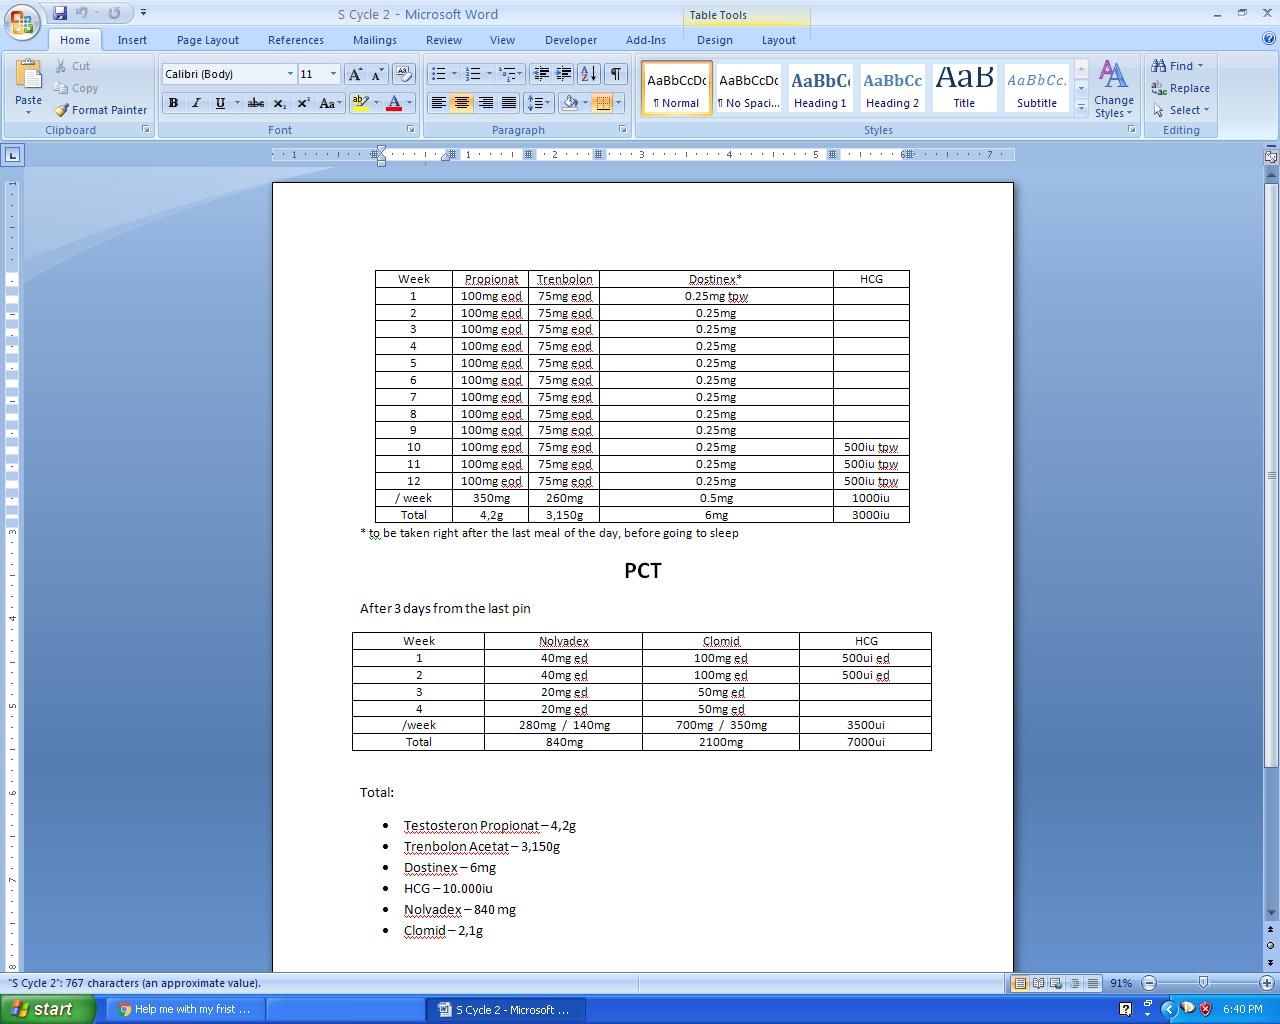
Task: Toggle Bold formatting
Action: point(173,103)
